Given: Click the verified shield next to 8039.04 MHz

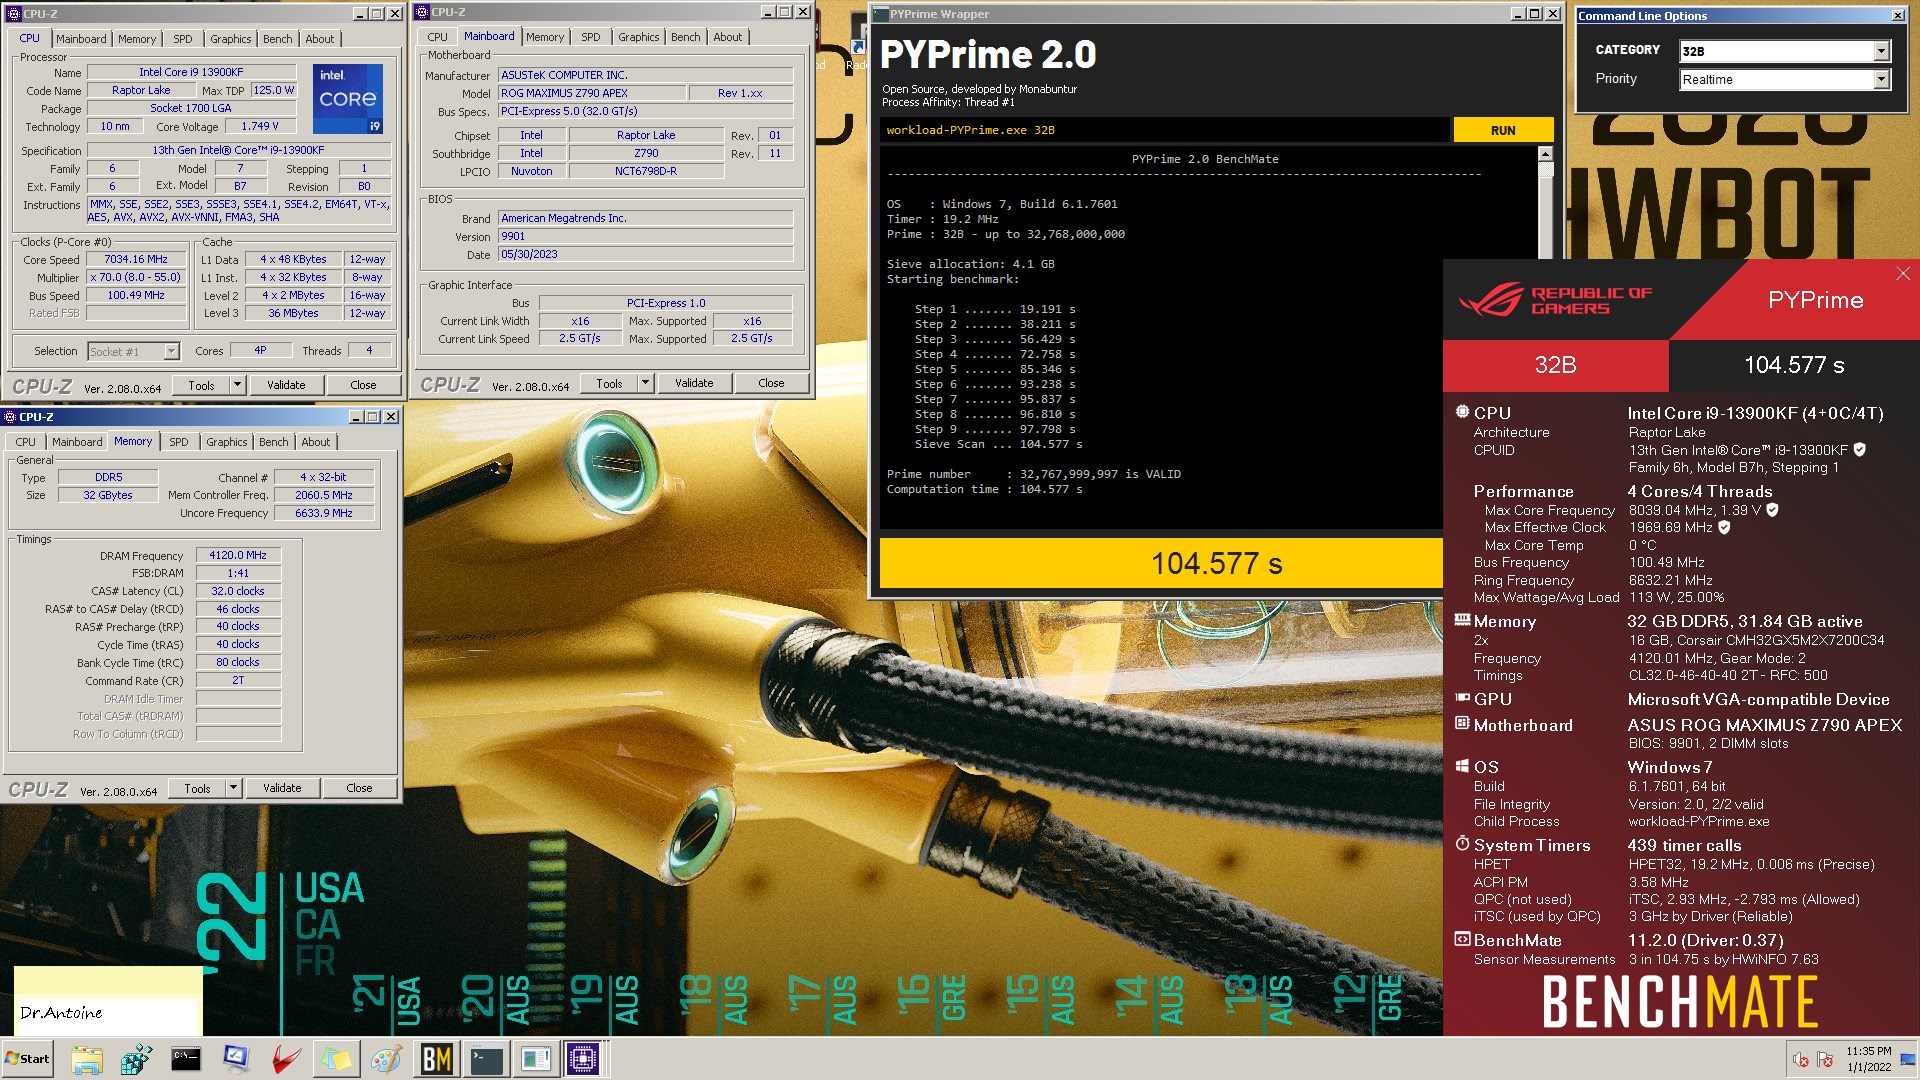Looking at the screenshot, I should 1772,510.
